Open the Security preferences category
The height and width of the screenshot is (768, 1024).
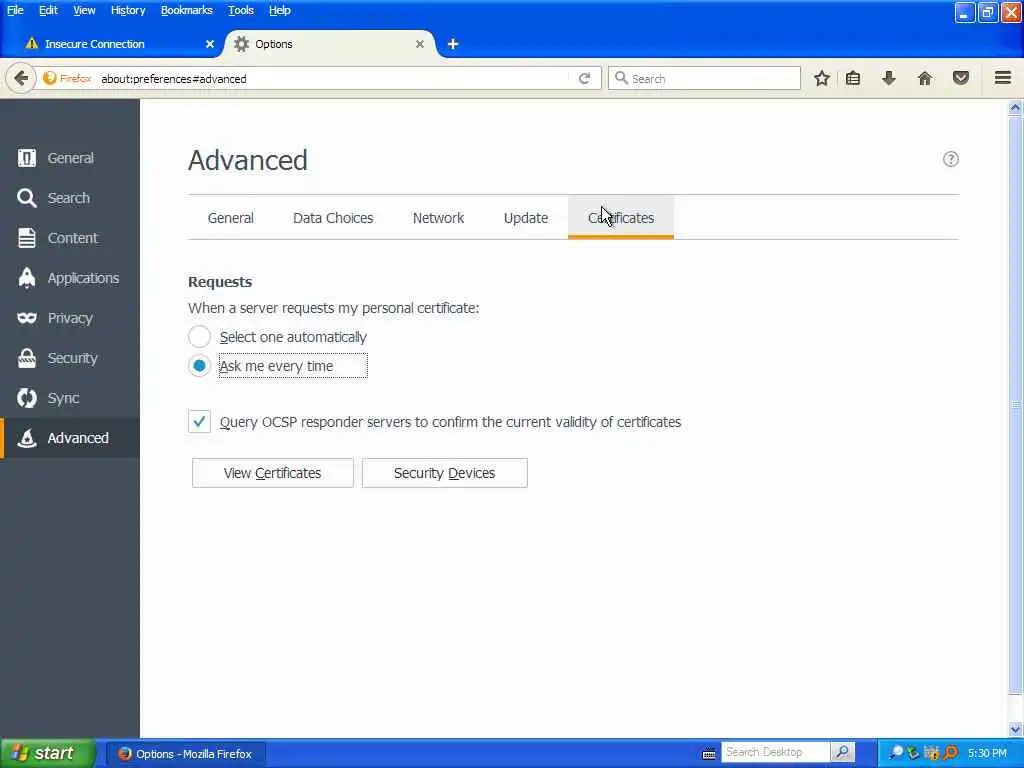pos(70,358)
